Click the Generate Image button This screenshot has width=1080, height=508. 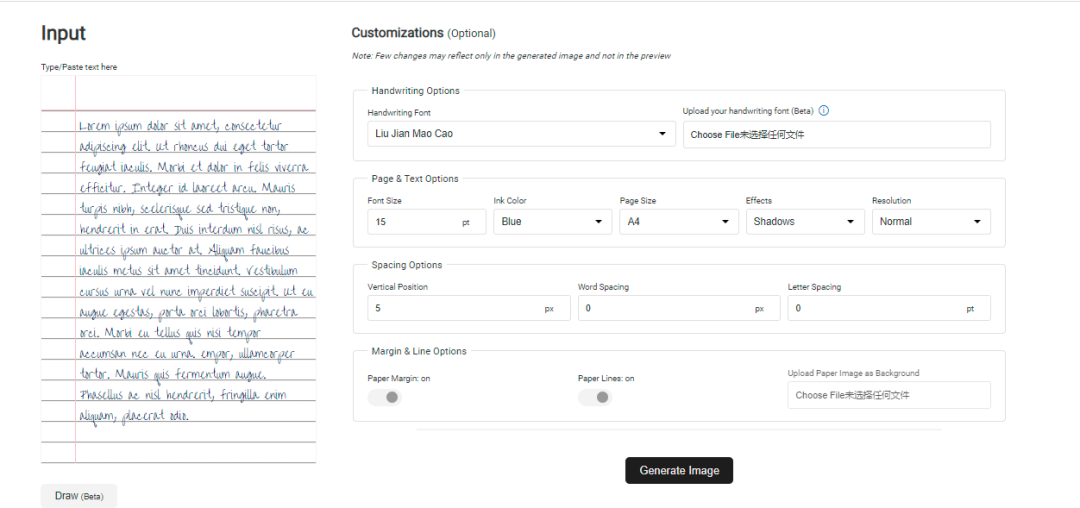679,470
